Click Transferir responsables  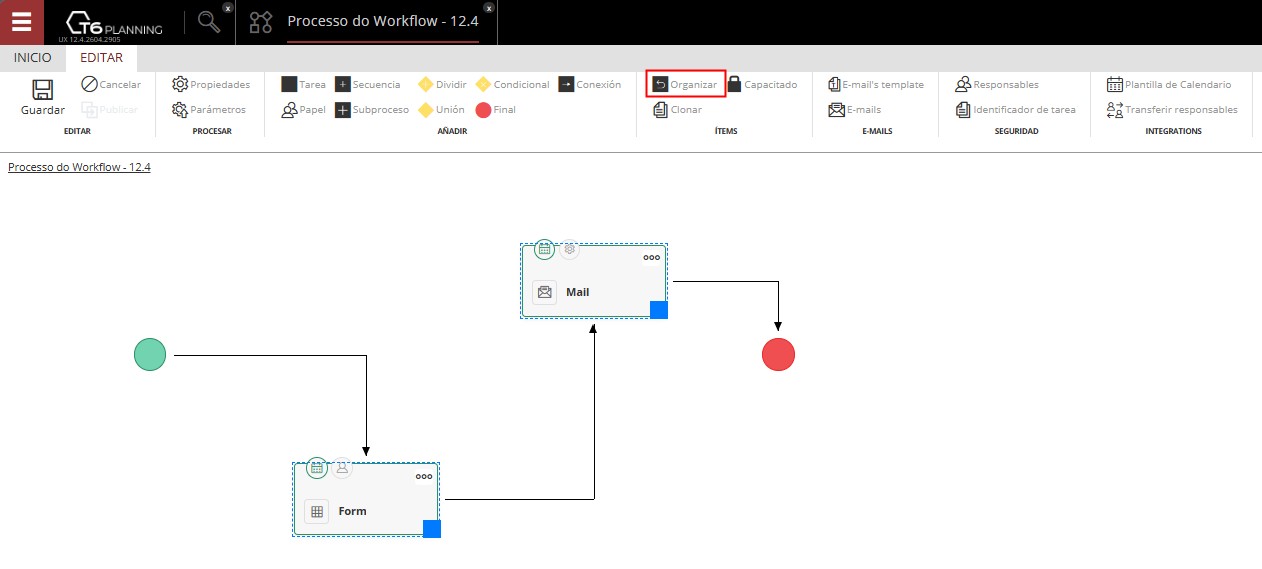(x=1172, y=110)
